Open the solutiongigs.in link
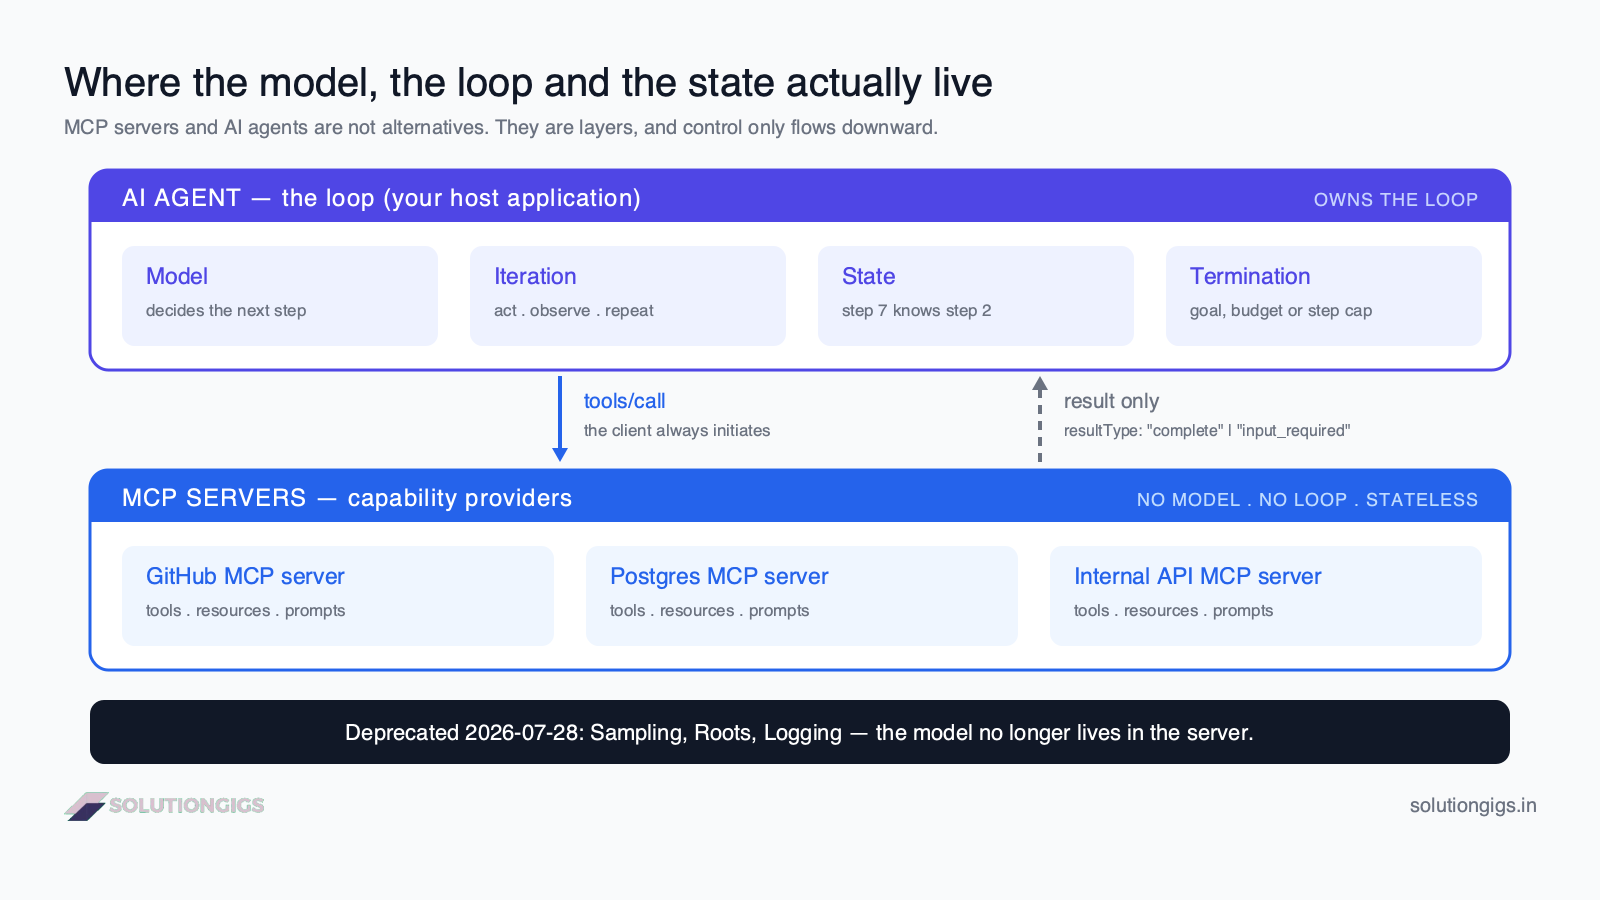Image resolution: width=1600 pixels, height=900 pixels. pos(1473,806)
